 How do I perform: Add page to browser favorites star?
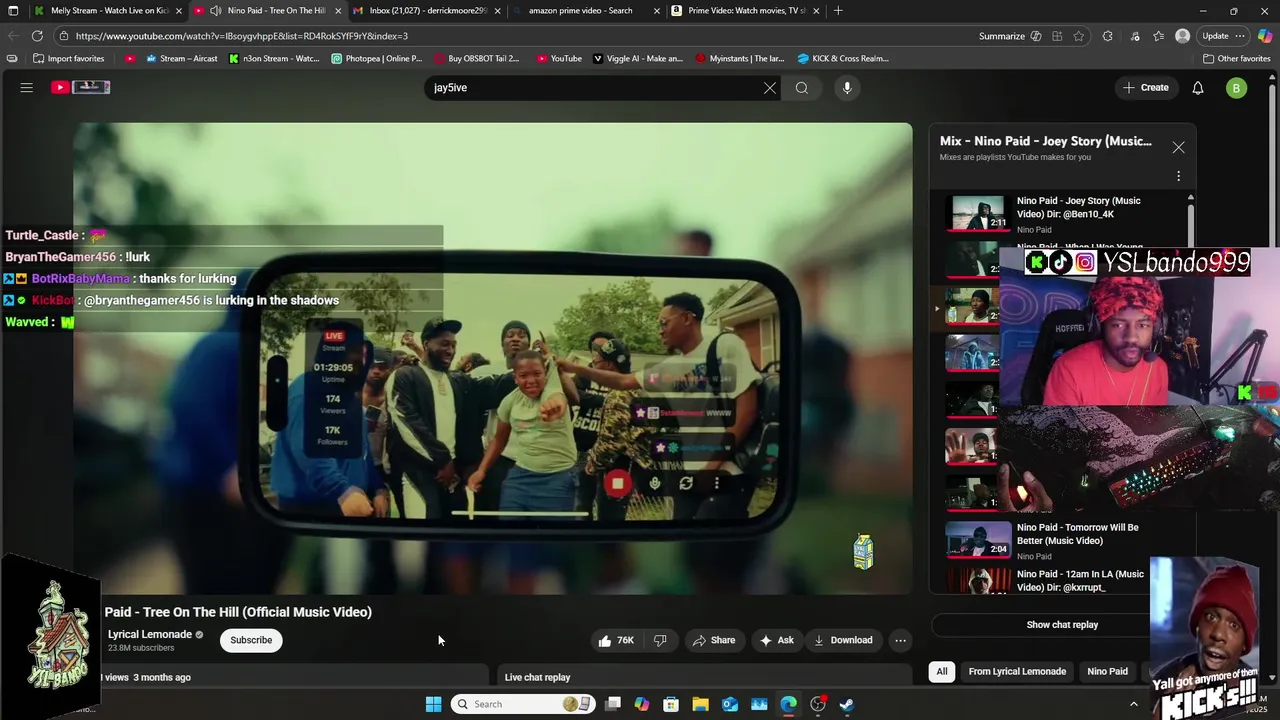pyautogui.click(x=1079, y=36)
